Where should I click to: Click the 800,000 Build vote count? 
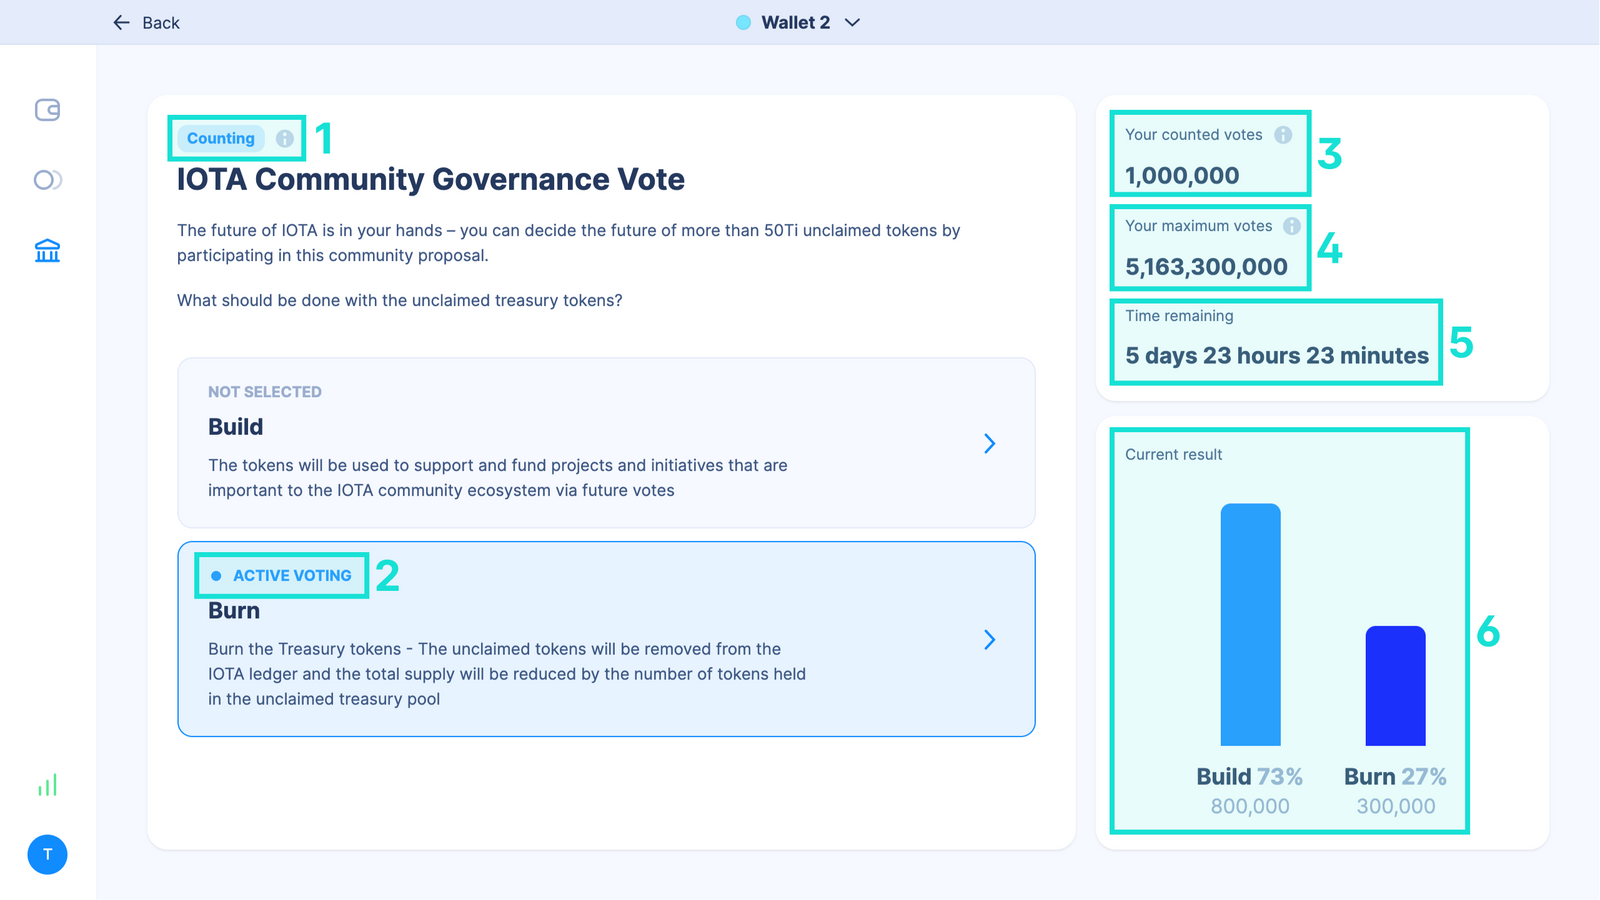pos(1250,806)
